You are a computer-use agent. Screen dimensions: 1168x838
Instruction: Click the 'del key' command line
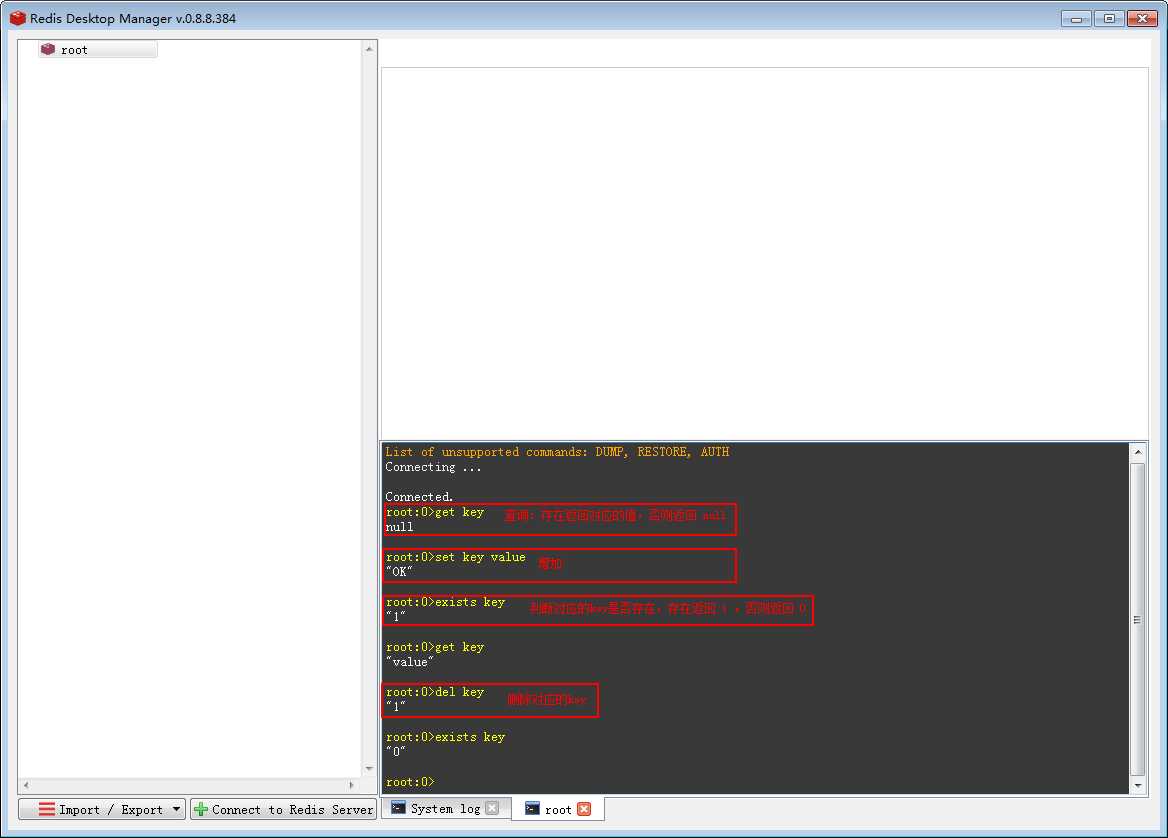(x=435, y=691)
